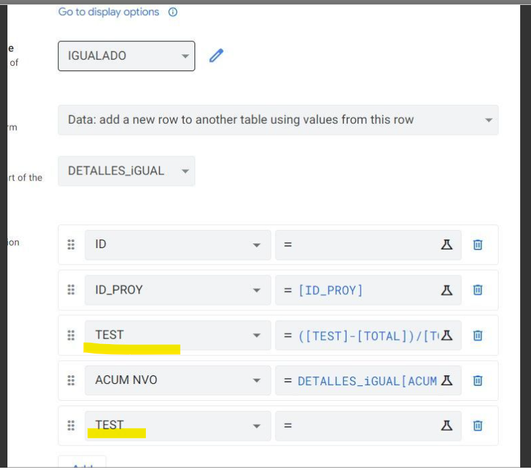Expand the 'Data: add a new row' action type dropdown
This screenshot has width=531, height=474.
pos(278,120)
